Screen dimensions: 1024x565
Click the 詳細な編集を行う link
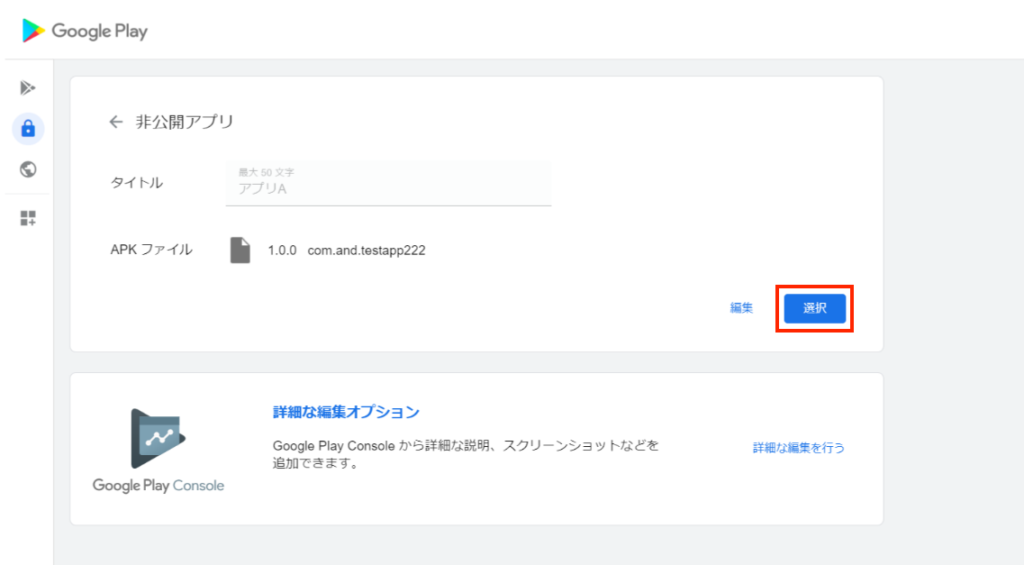798,448
